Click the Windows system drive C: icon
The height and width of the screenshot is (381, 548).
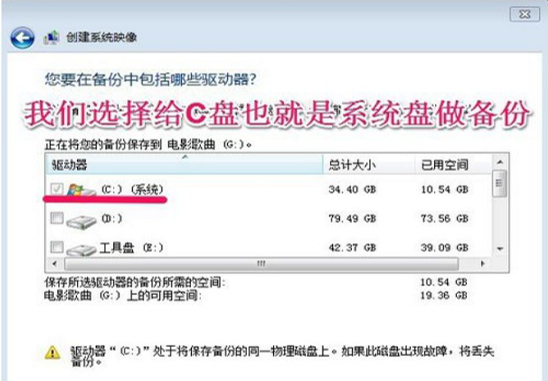pos(81,190)
